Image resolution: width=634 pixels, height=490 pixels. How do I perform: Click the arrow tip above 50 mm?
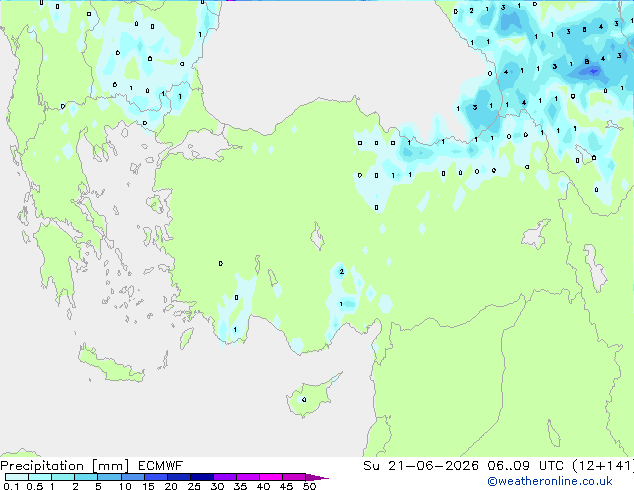[x=317, y=477]
